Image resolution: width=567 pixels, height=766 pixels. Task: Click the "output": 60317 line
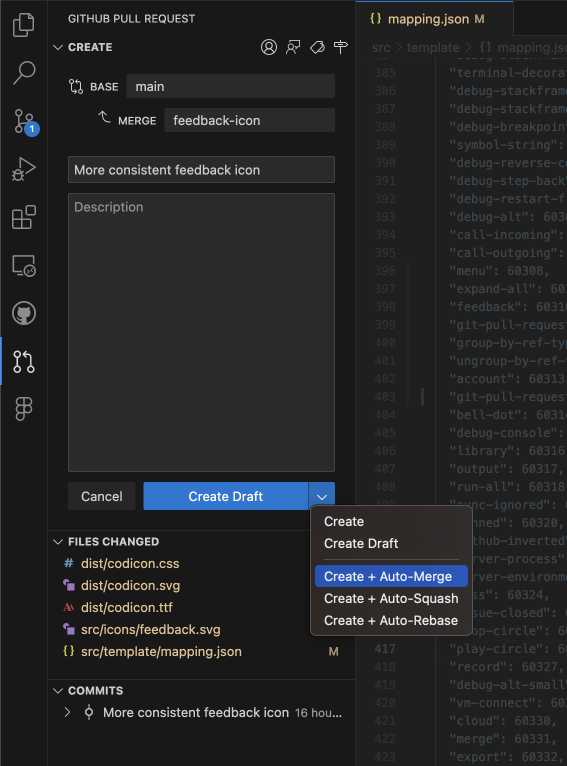pos(506,469)
